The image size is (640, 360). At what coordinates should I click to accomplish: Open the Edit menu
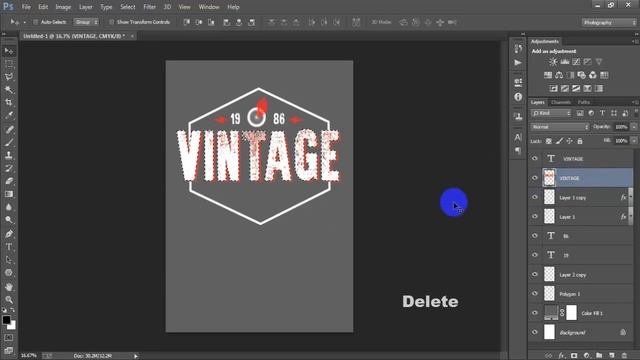click(43, 7)
